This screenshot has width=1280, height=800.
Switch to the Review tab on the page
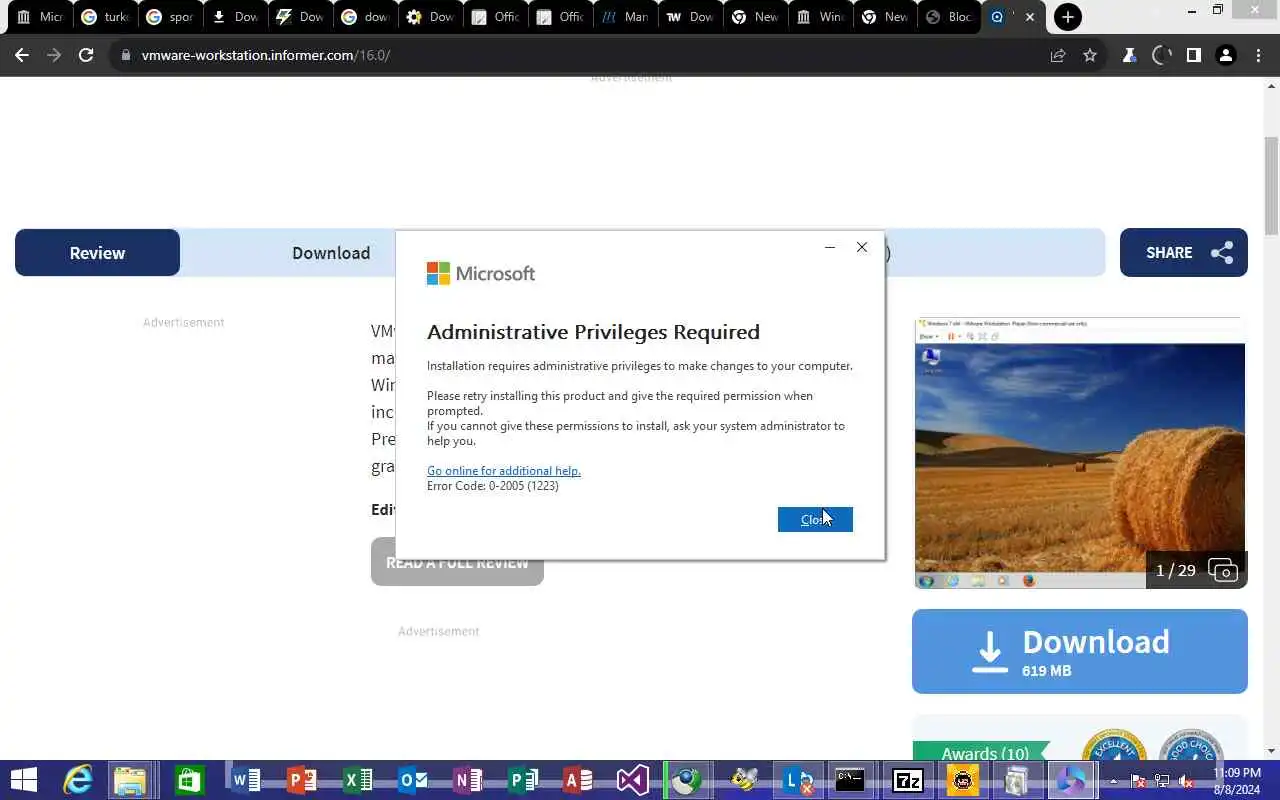click(x=97, y=253)
